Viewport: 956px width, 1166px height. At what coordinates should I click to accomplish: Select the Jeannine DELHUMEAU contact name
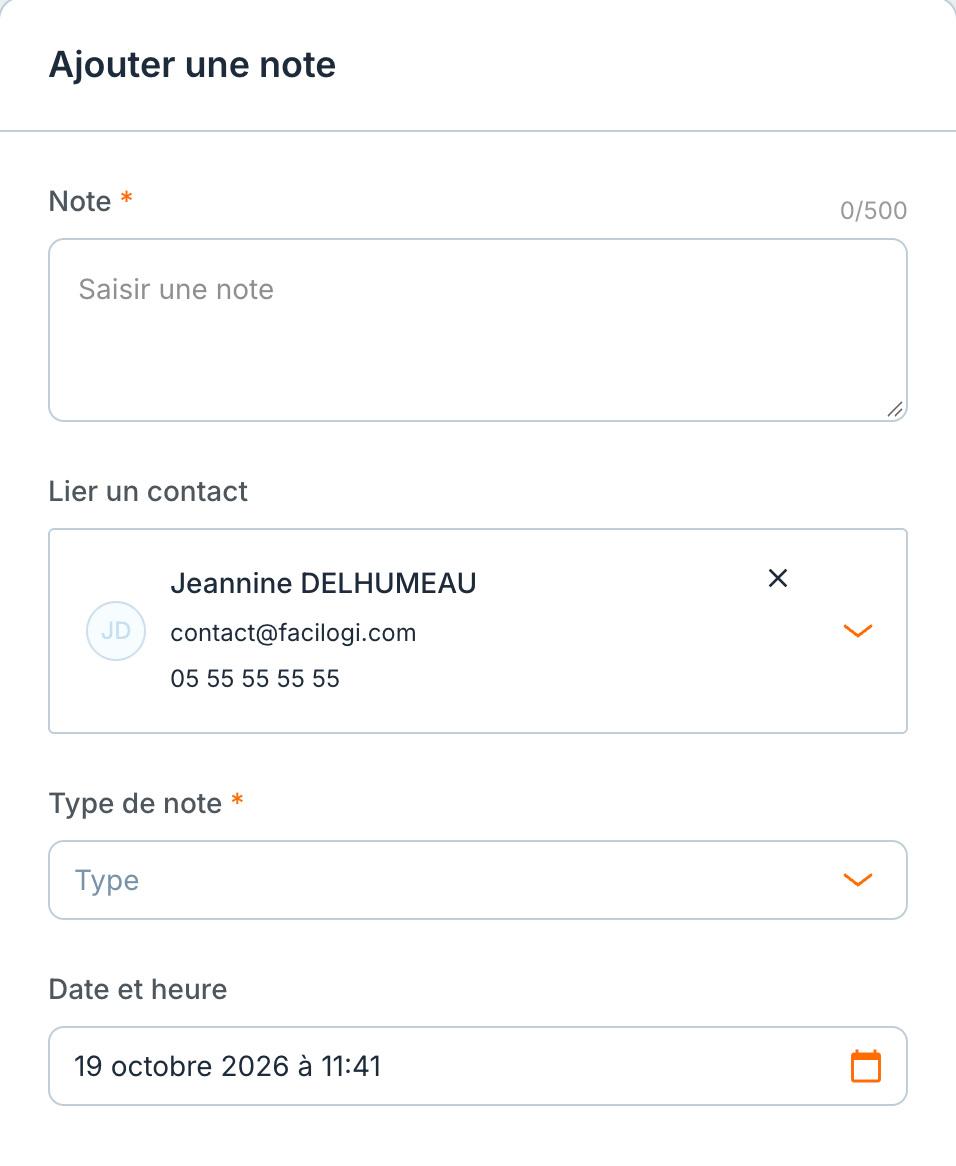(x=323, y=583)
